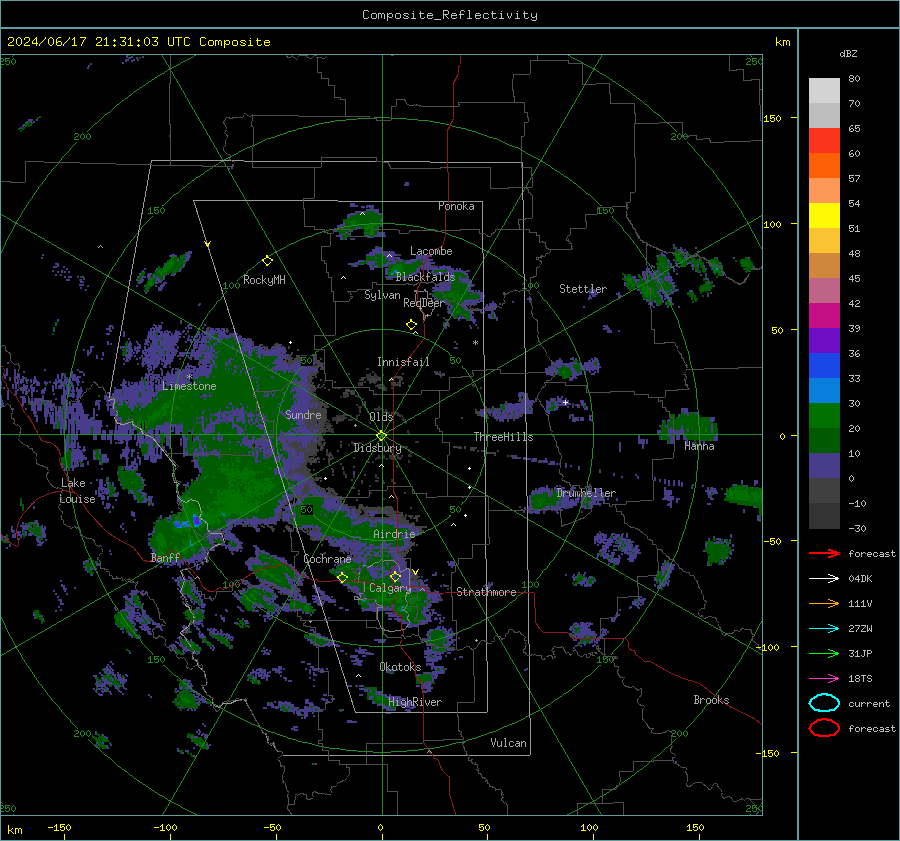
Task: Click the Innisfail city label
Action: click(x=403, y=362)
